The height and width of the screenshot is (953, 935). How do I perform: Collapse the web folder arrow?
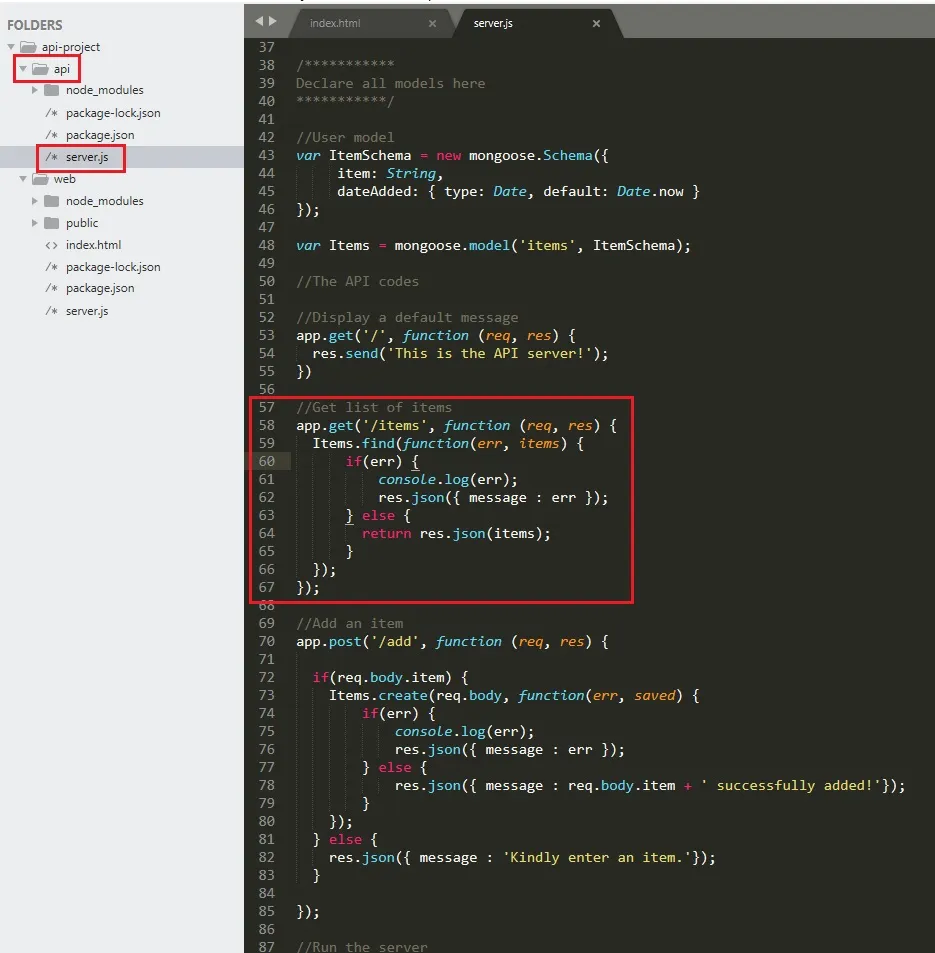[23, 179]
